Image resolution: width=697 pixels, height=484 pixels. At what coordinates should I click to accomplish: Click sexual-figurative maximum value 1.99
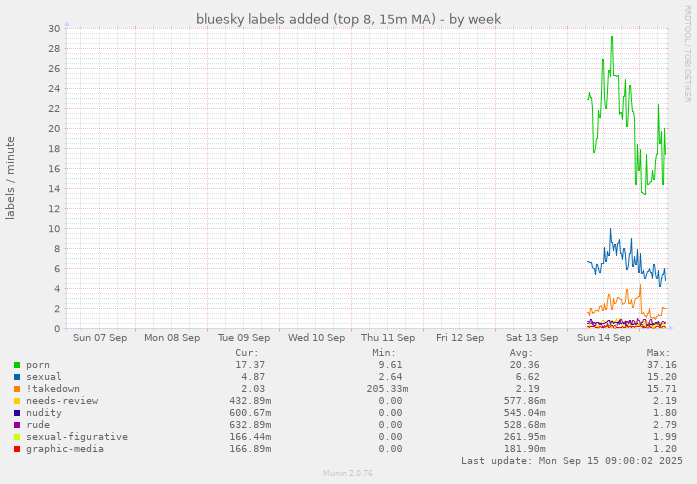pyautogui.click(x=665, y=437)
